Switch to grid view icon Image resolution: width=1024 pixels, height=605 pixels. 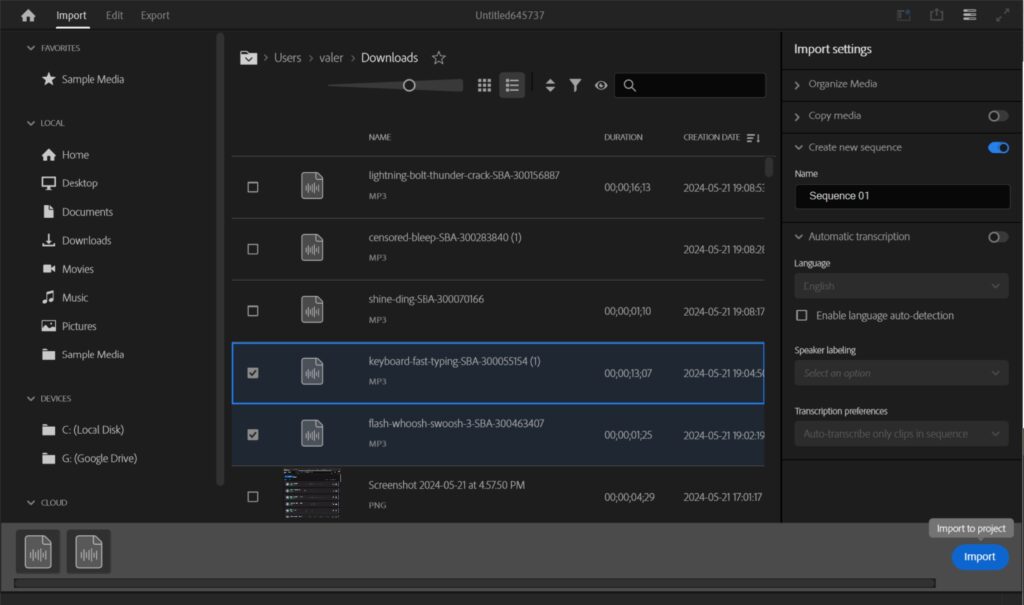pos(484,86)
